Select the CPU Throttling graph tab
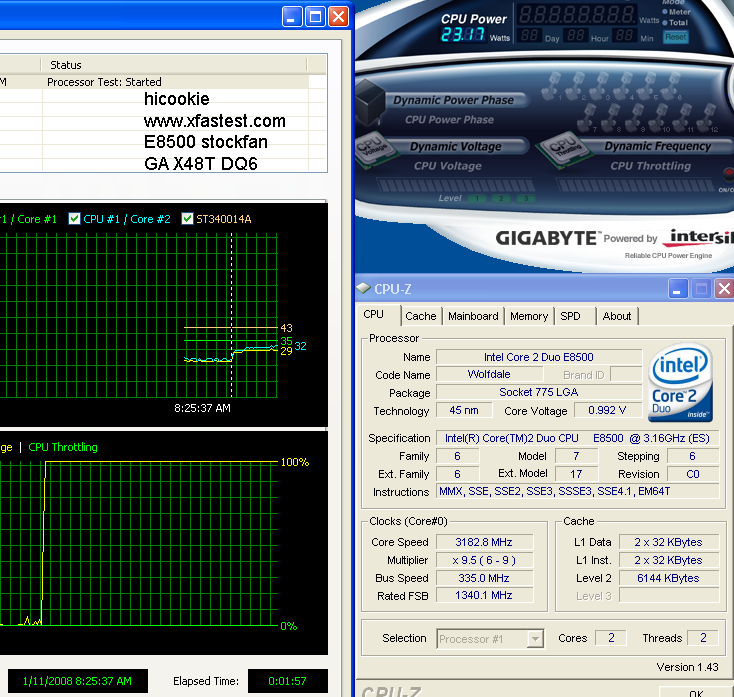This screenshot has height=697, width=734. 63,447
